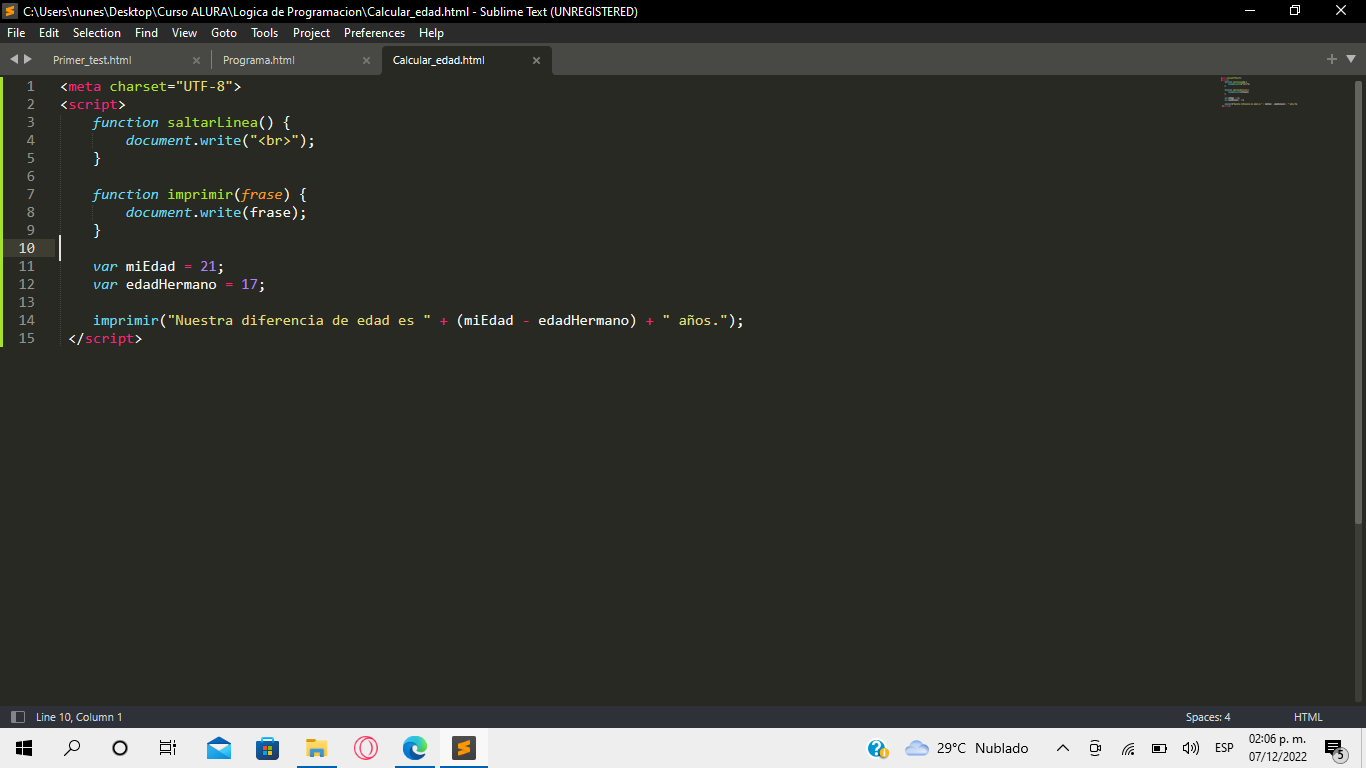Open volume speaker tray icon
The width and height of the screenshot is (1366, 768).
point(1190,748)
